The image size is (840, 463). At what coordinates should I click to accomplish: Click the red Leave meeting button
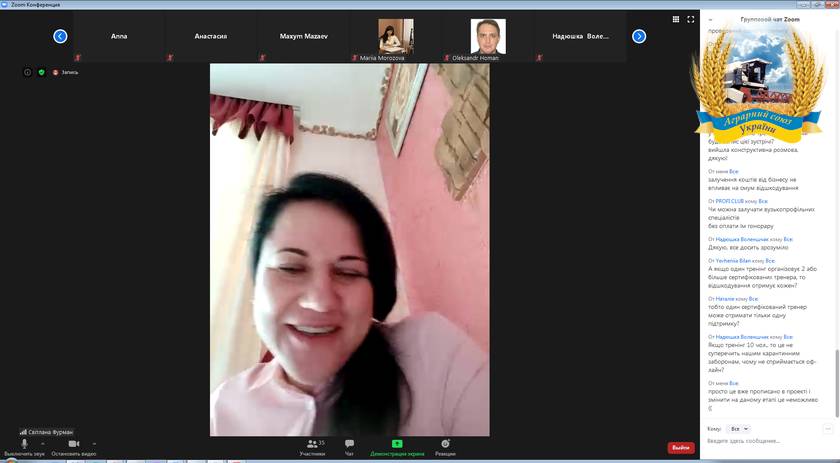tap(681, 447)
